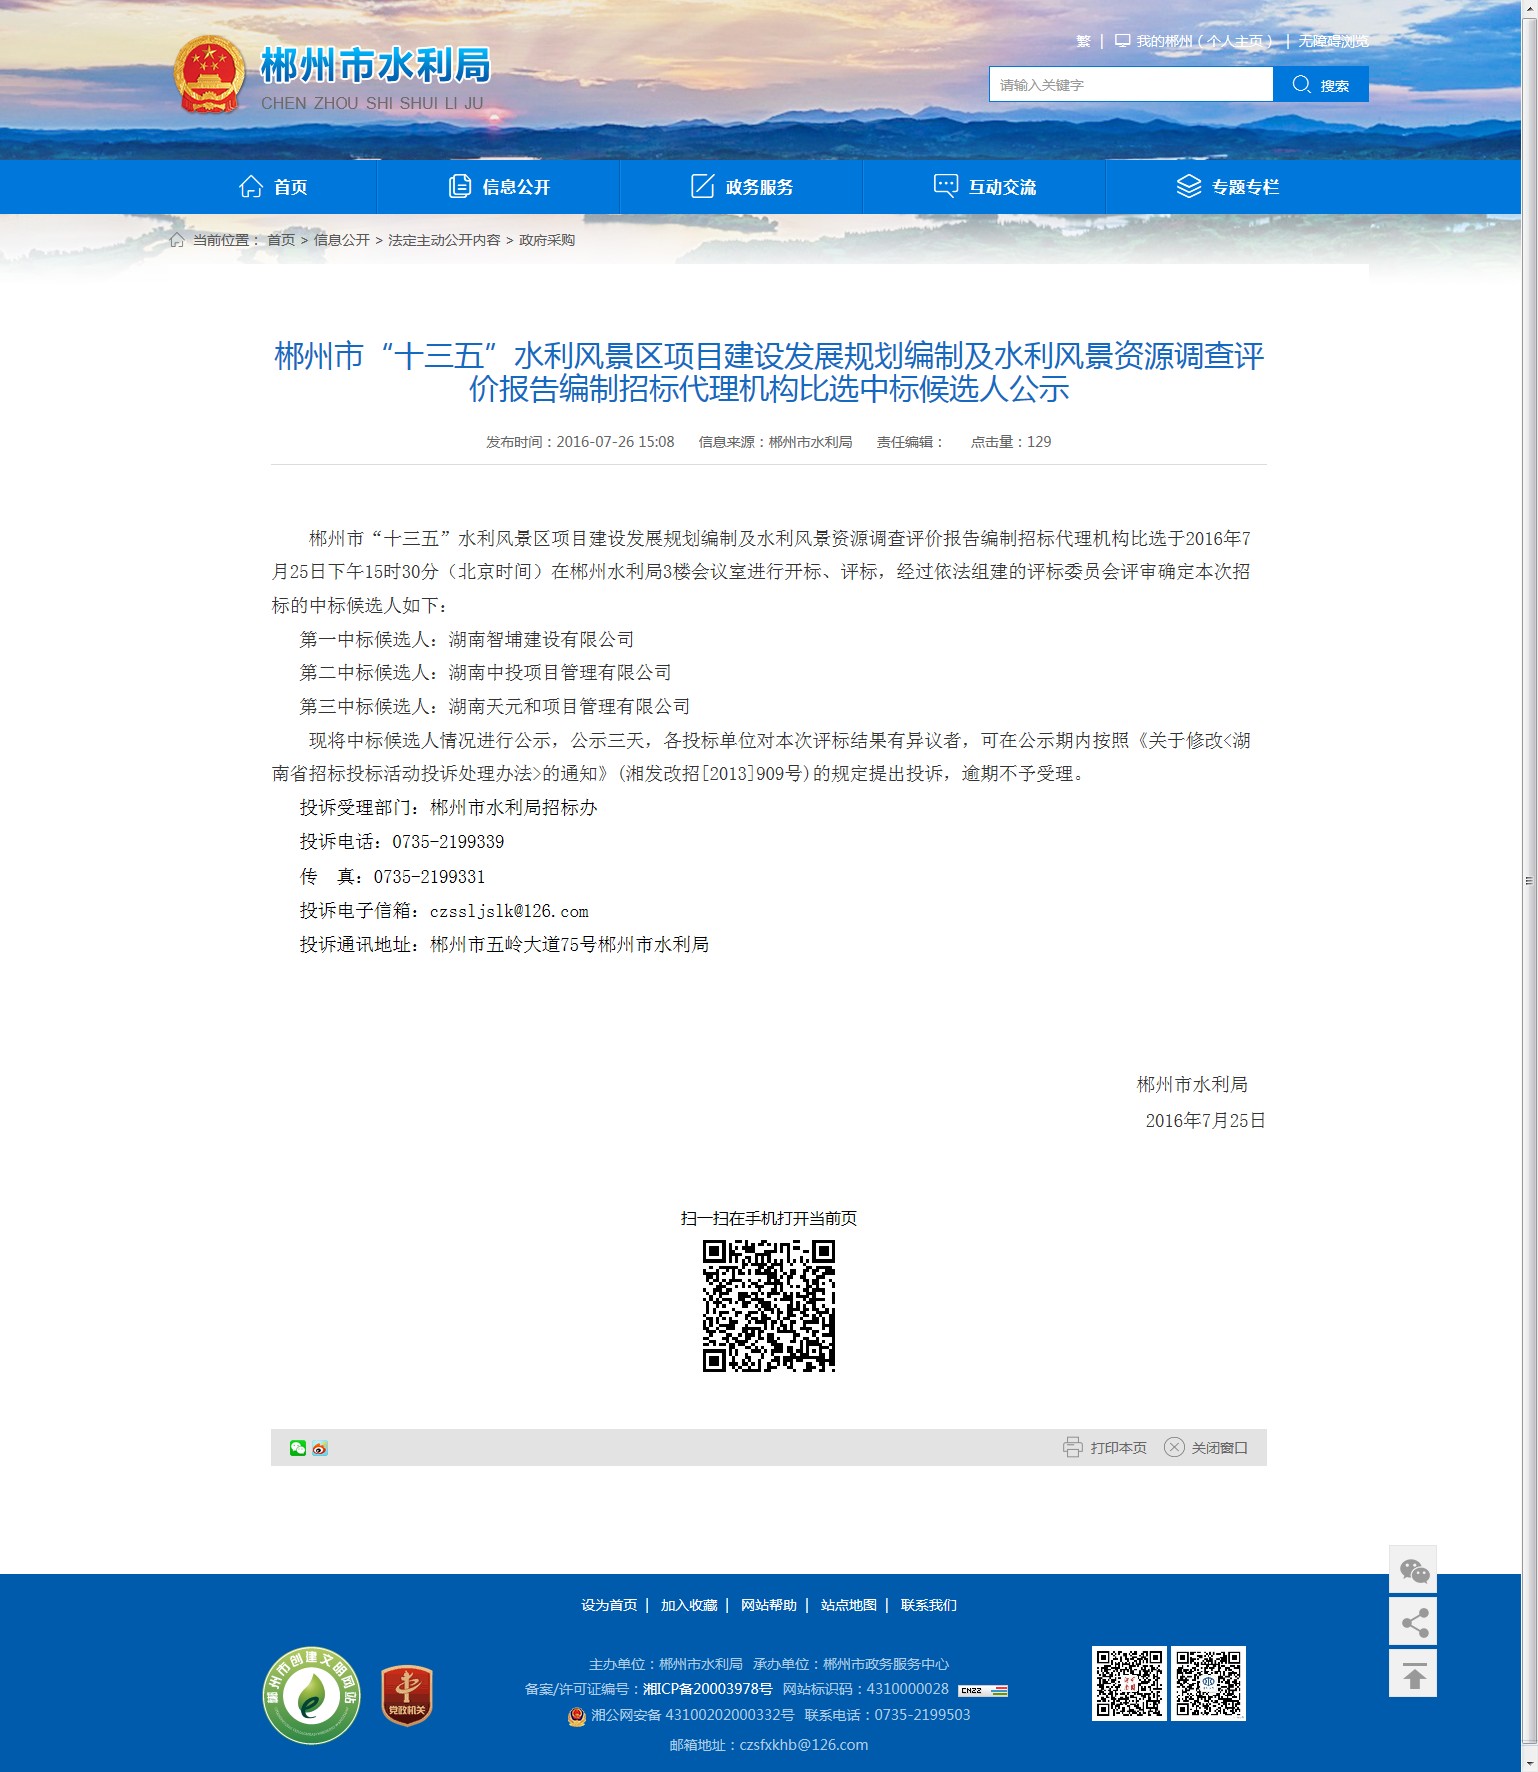Click the browser vertical scrollbar
Screen dimensions: 1538x1772
(1529, 880)
